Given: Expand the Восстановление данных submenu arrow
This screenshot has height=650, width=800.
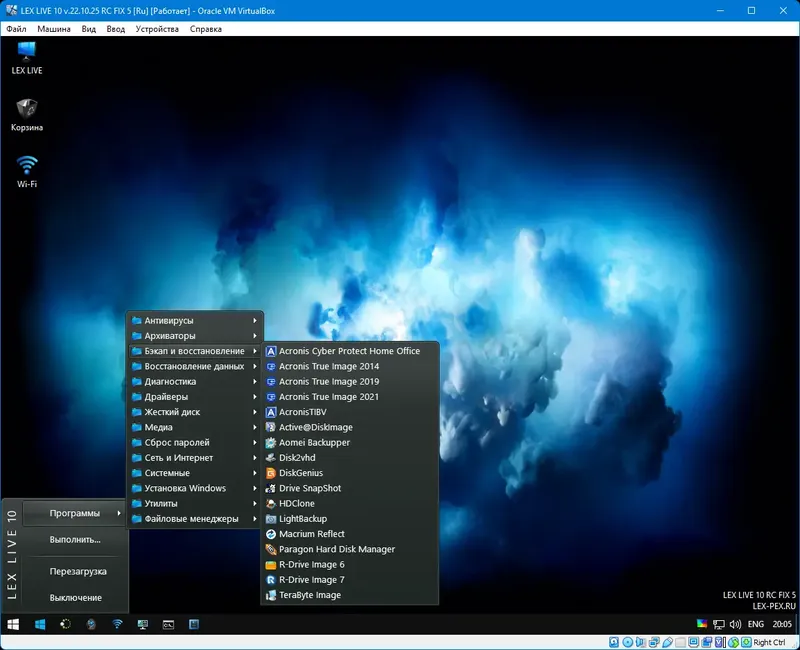Looking at the screenshot, I should [x=255, y=366].
